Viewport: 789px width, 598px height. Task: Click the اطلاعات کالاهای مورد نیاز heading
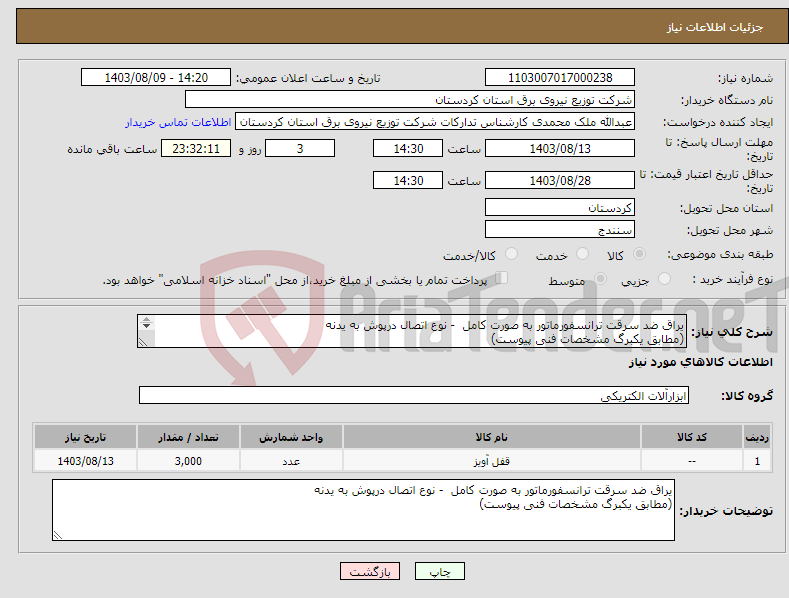point(700,362)
